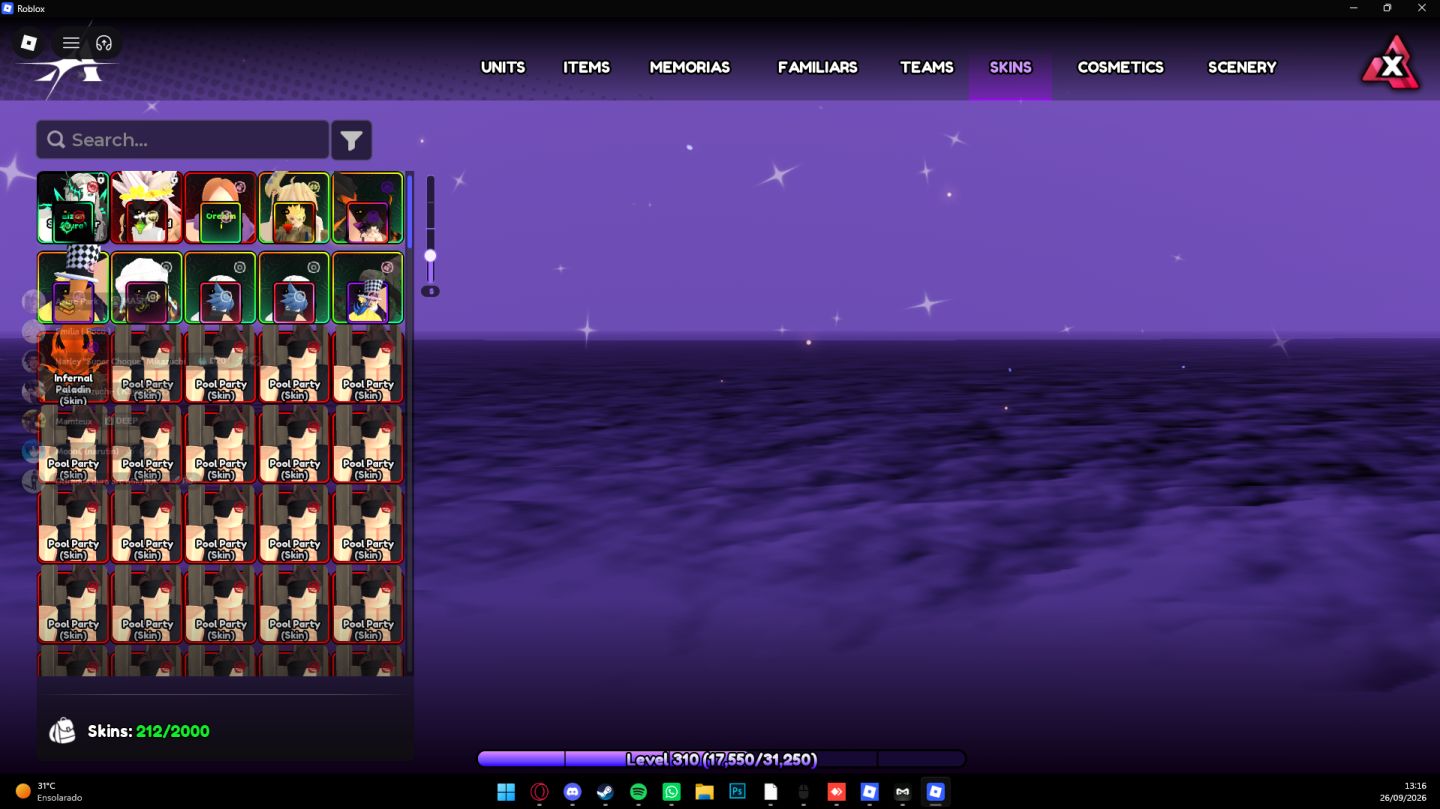Open the COSMETICS tab

1120,67
